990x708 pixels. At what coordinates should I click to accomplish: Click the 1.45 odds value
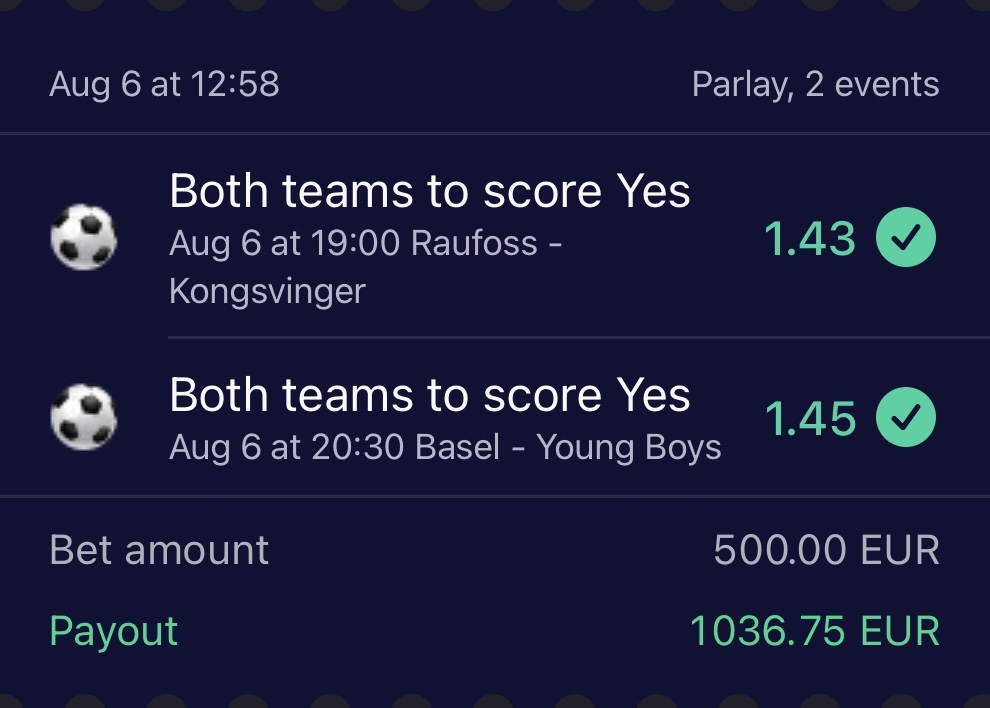[810, 418]
